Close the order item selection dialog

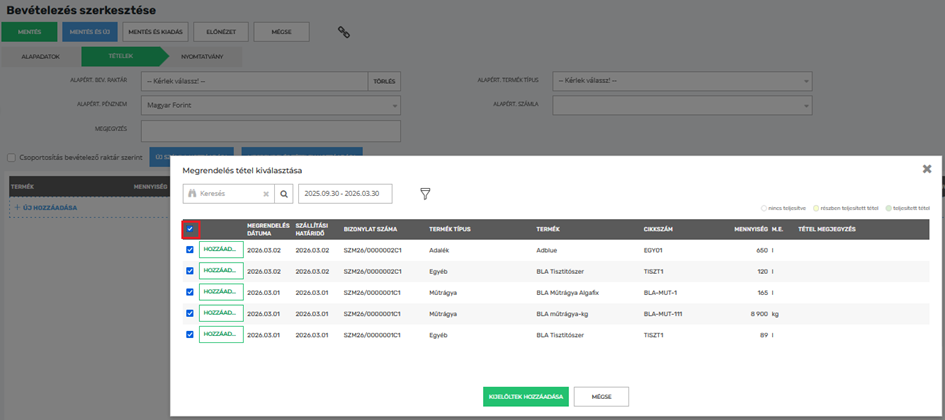(927, 169)
